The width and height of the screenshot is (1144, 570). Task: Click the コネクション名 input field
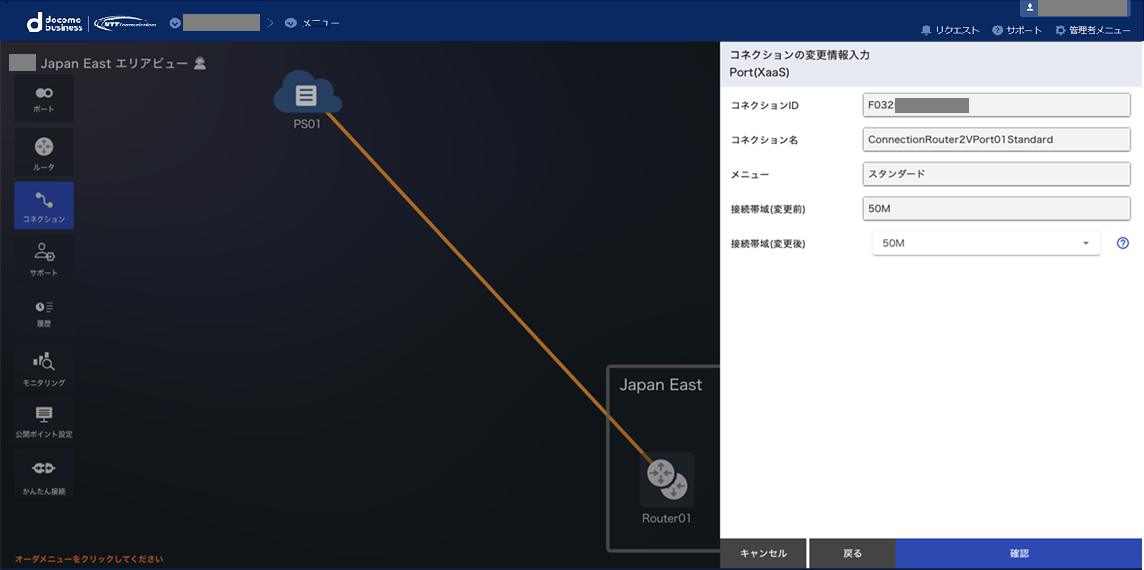click(996, 140)
